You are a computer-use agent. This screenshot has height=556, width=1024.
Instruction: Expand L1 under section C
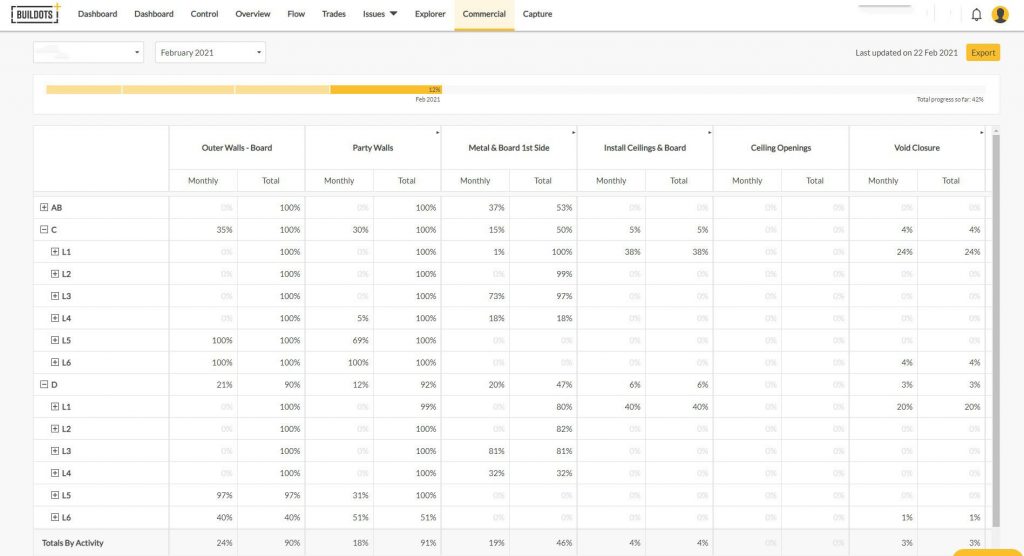55,251
